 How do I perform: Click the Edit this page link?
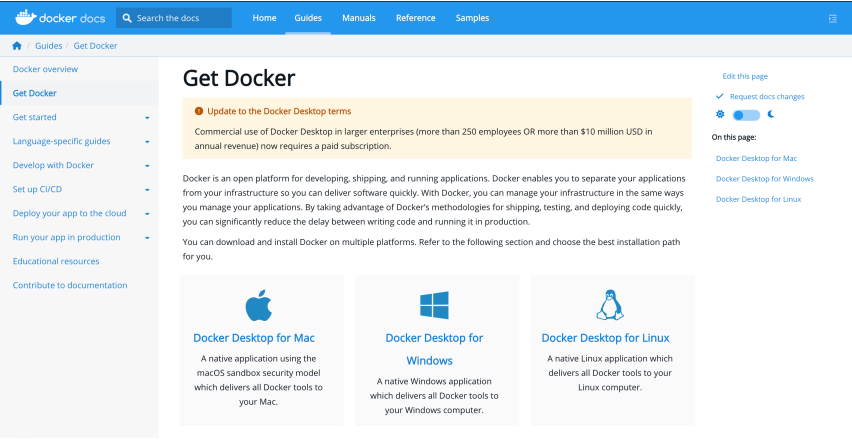point(745,76)
